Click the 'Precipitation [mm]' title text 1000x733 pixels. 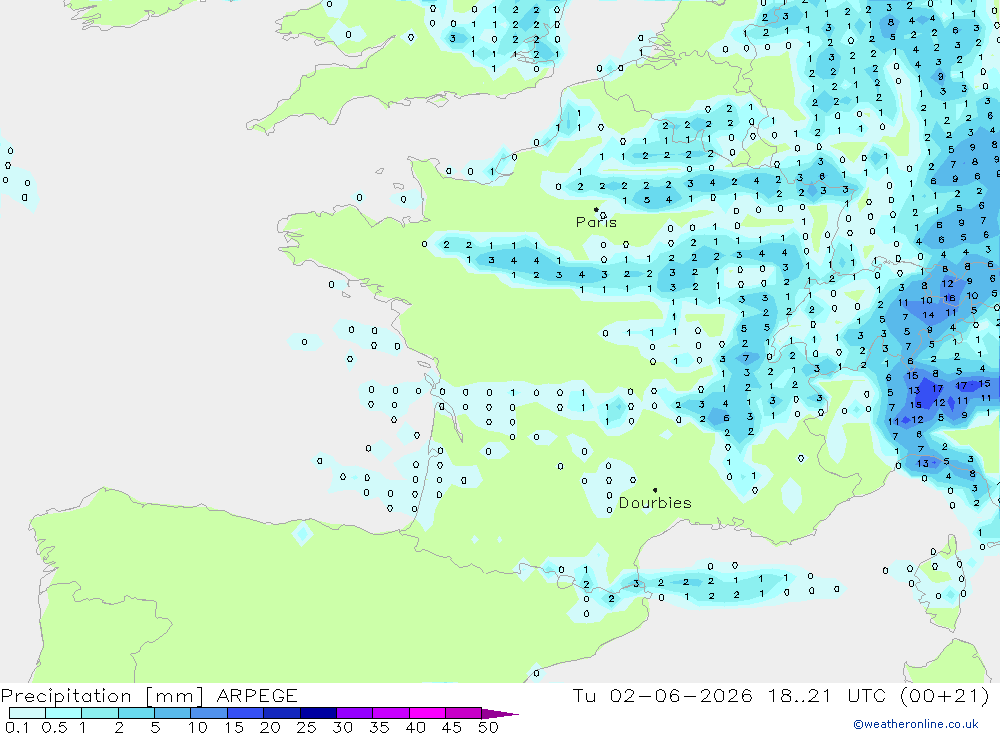(x=102, y=696)
